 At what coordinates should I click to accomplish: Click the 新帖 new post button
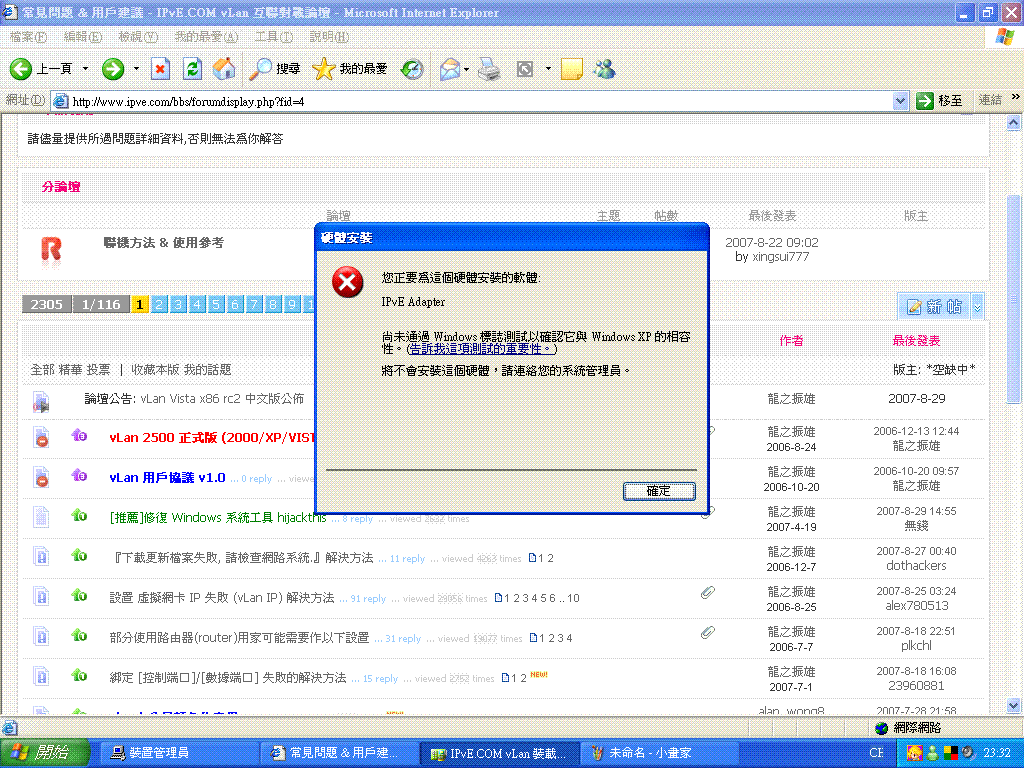pyautogui.click(x=935, y=306)
